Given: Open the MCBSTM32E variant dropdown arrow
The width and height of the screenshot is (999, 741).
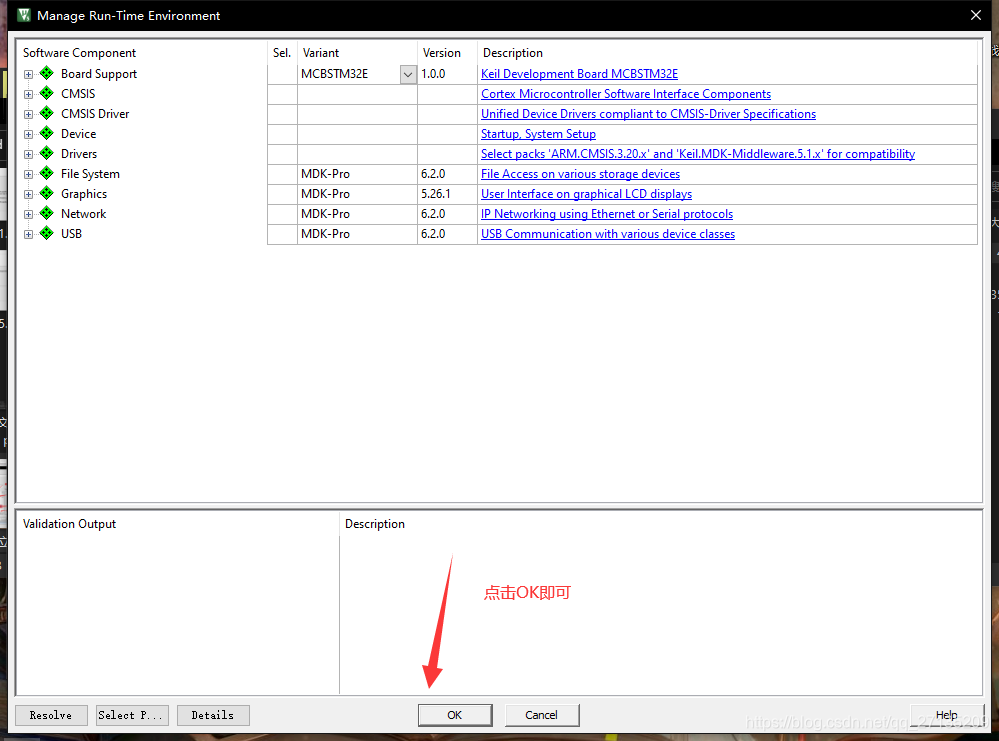Looking at the screenshot, I should coord(408,75).
